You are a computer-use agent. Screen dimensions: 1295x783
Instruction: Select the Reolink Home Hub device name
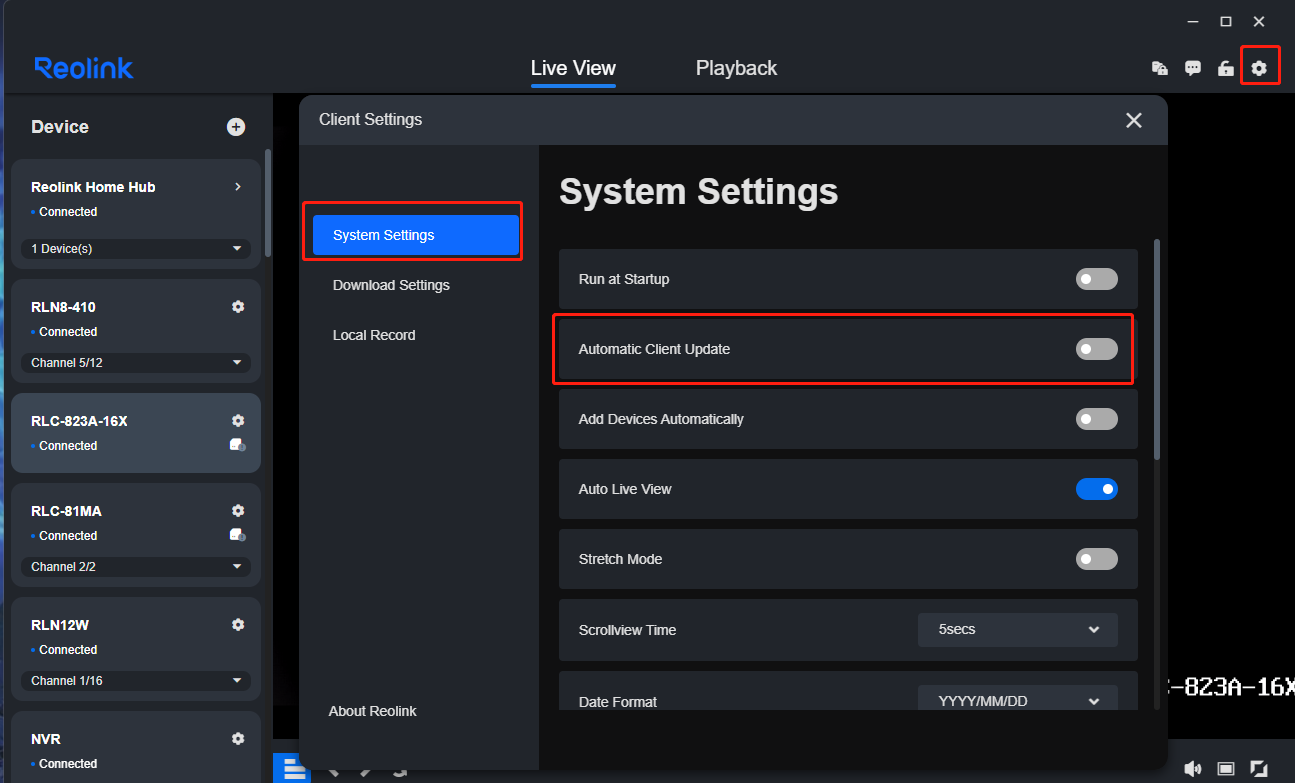(93, 187)
